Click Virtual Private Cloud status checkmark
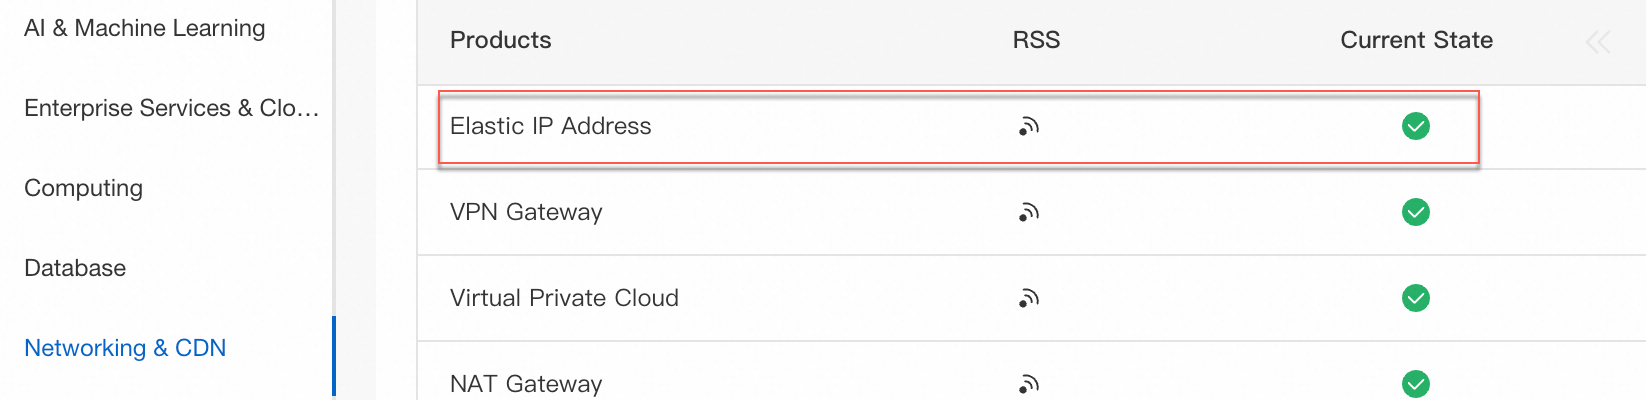The width and height of the screenshot is (1646, 400). 1415,298
